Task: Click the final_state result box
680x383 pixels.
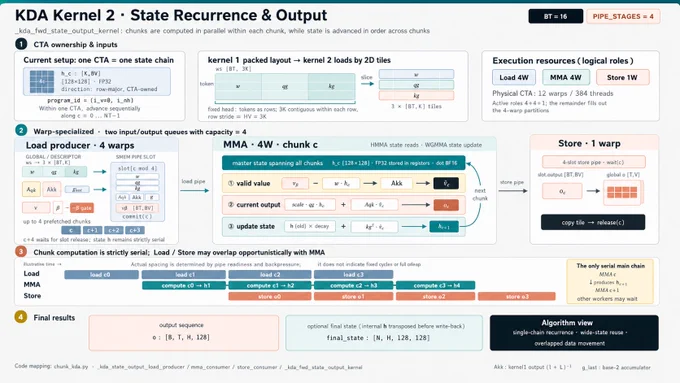Action: pyautogui.click(x=384, y=333)
